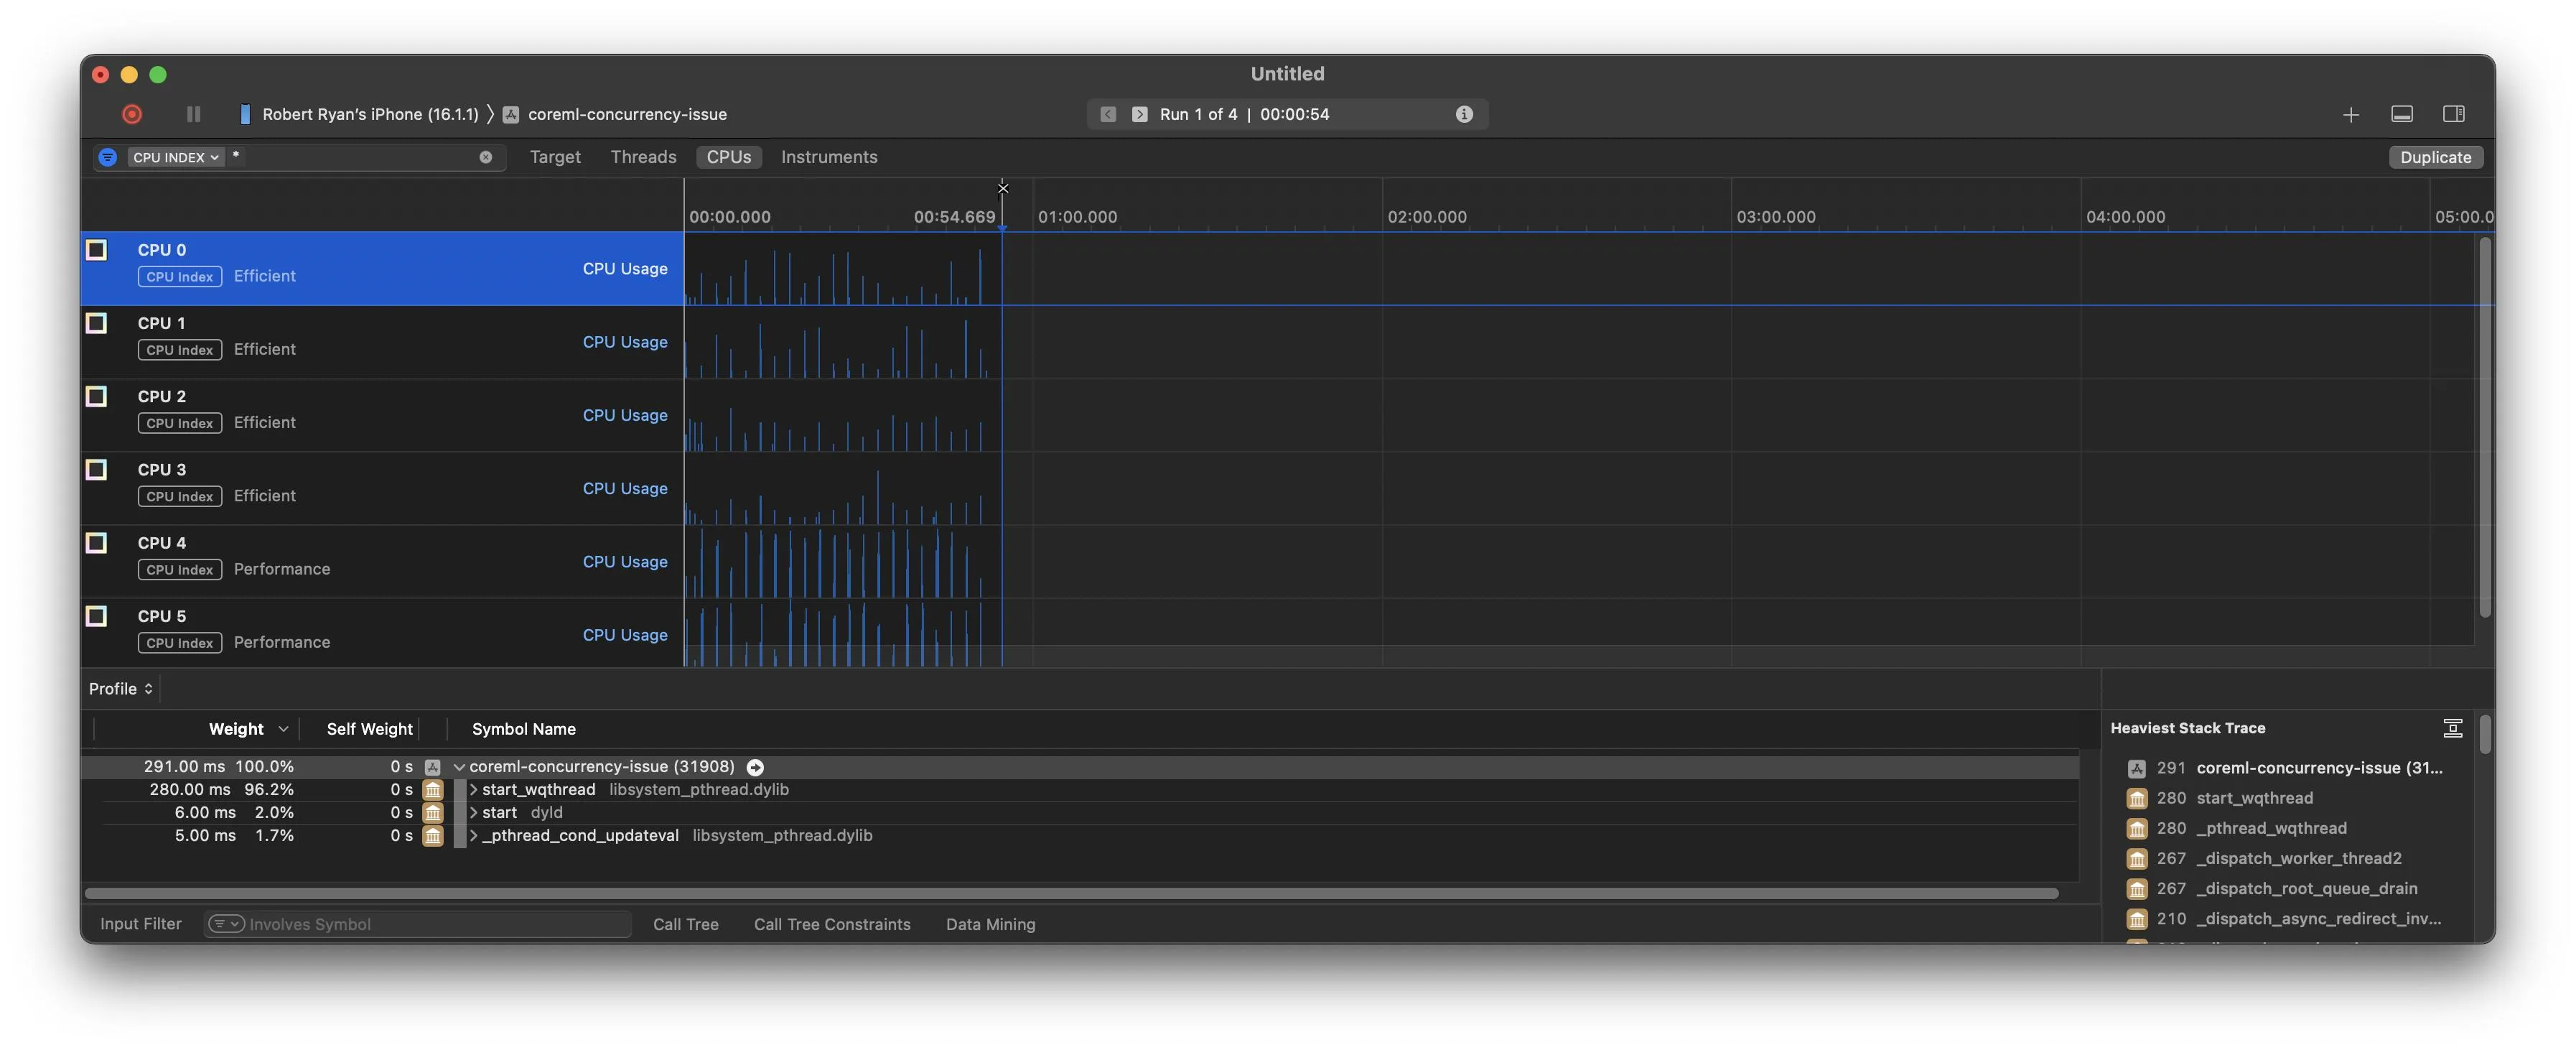Focus coreml-concurrency-issue row arrow
The width and height of the screenshot is (2576, 1050).
point(756,767)
